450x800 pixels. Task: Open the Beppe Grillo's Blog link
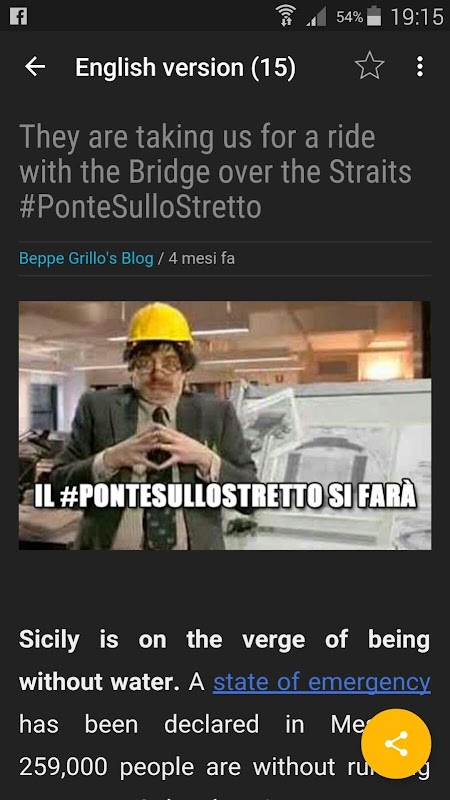click(x=86, y=259)
